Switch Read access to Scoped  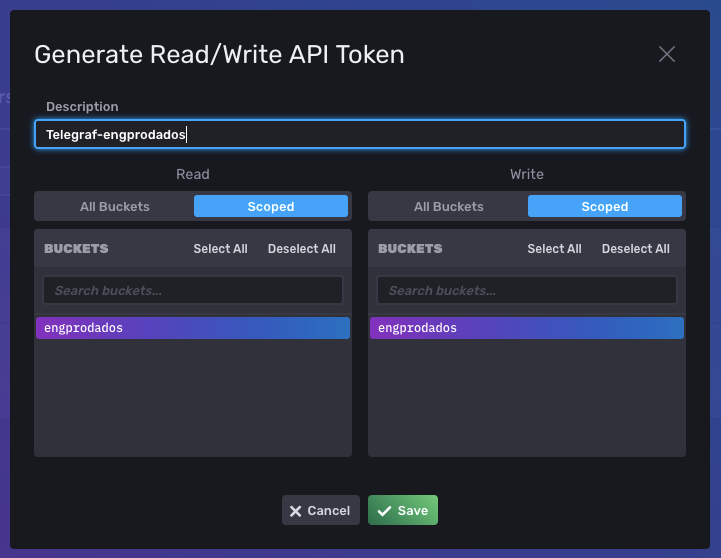click(x=271, y=207)
